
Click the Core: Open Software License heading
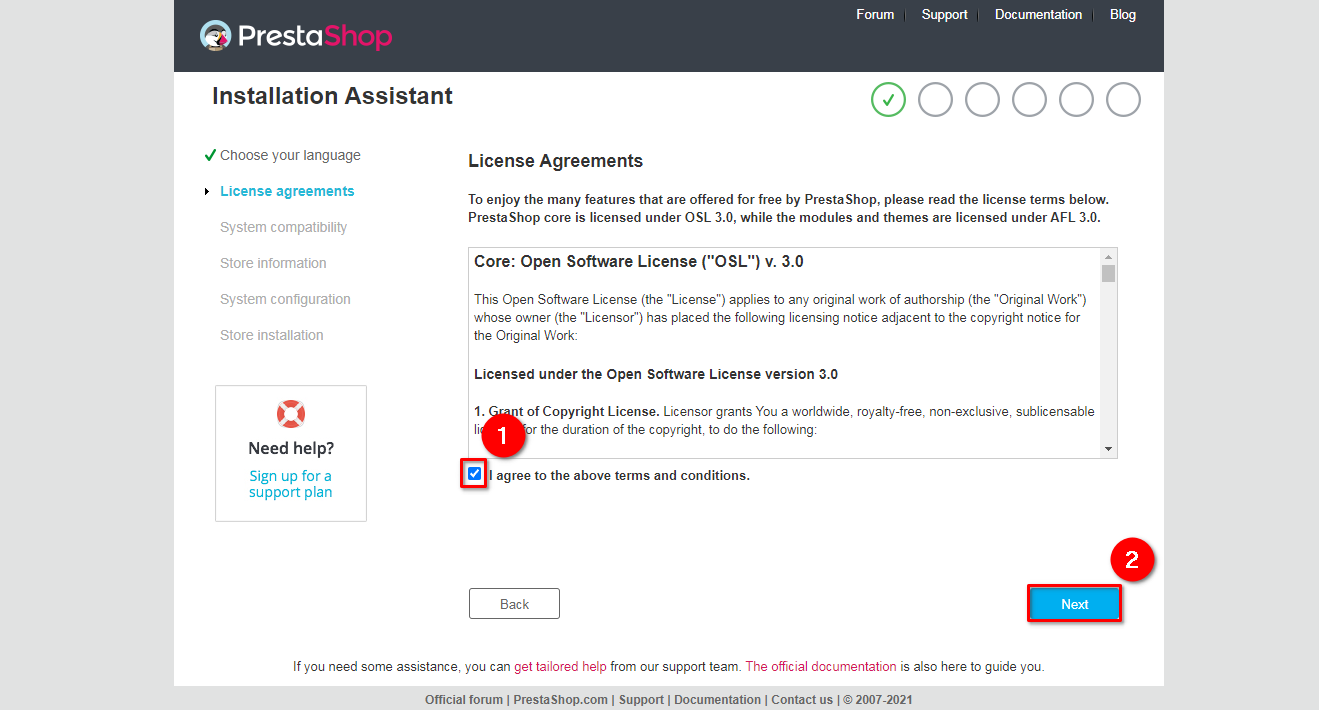tap(639, 262)
